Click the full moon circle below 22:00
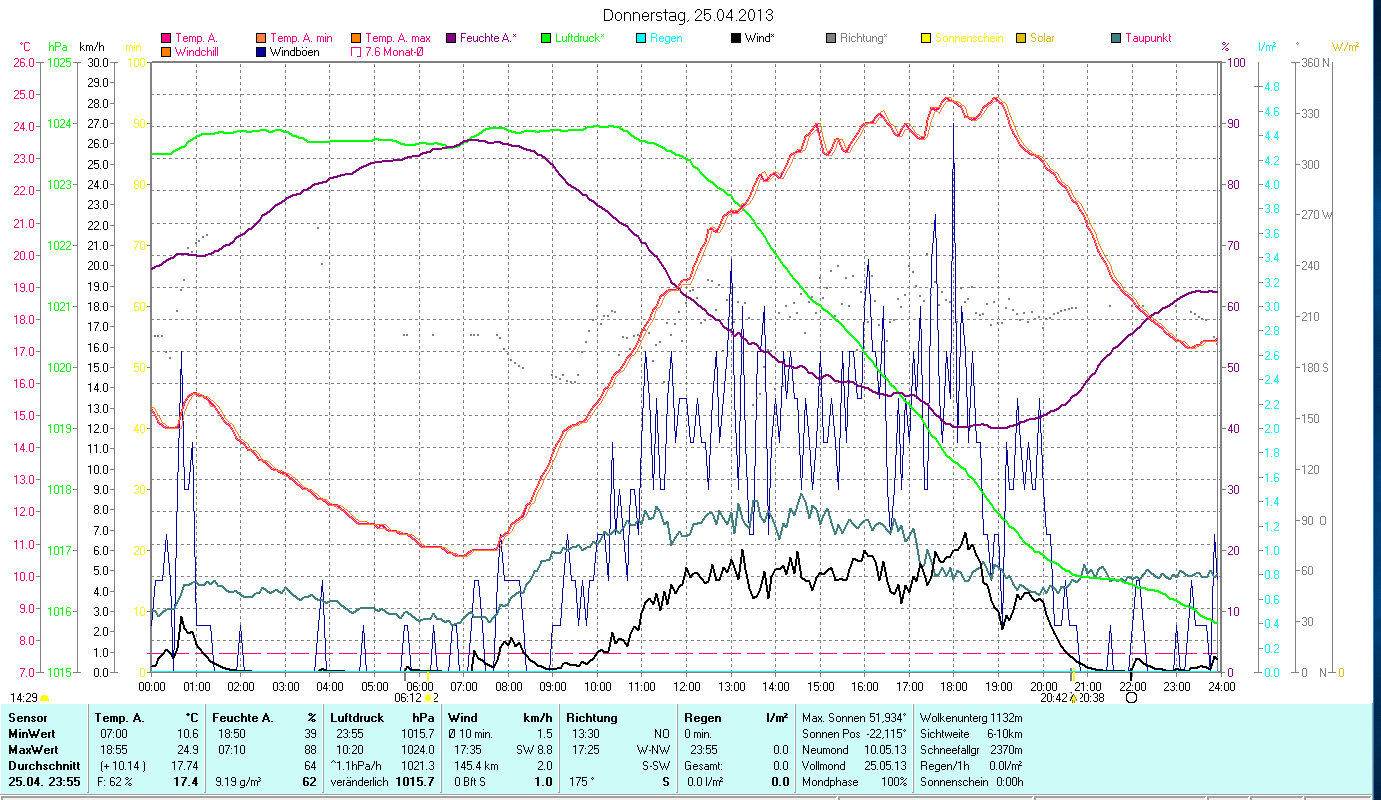The image size is (1381, 800). tap(1131, 698)
